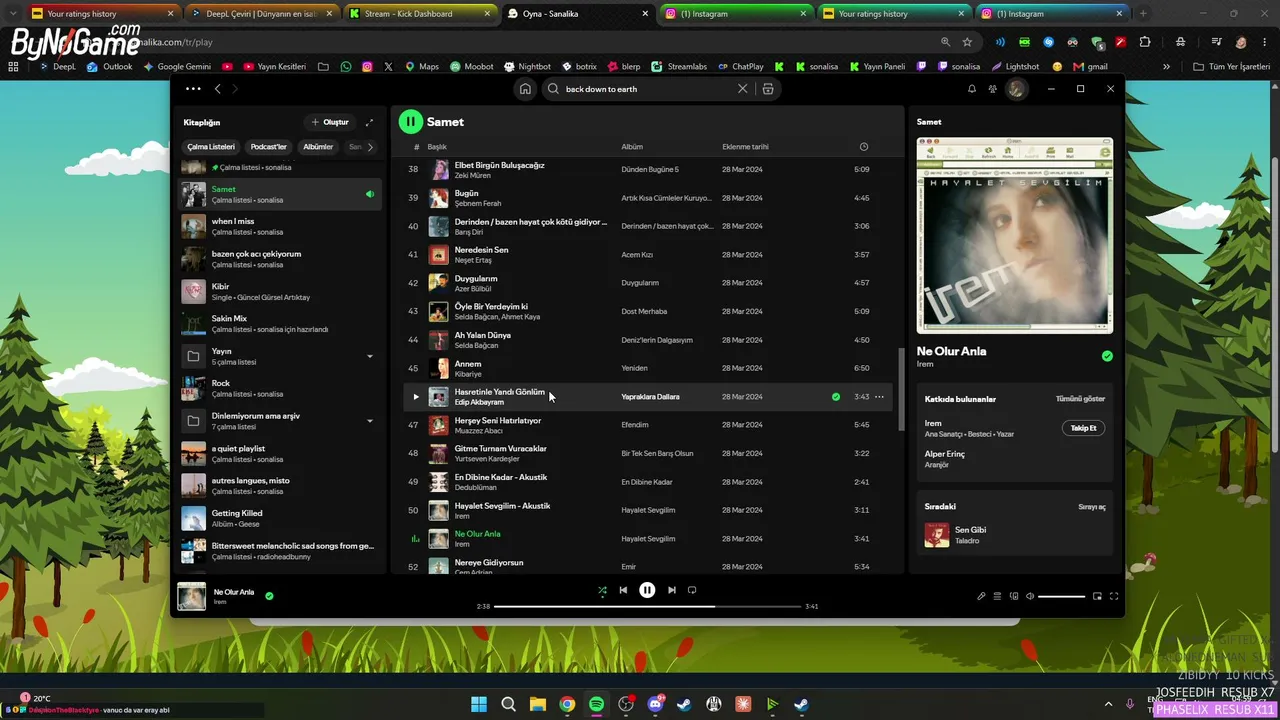Screen dimensions: 1280x720
Task: Click the Oluştur create button
Action: [330, 122]
